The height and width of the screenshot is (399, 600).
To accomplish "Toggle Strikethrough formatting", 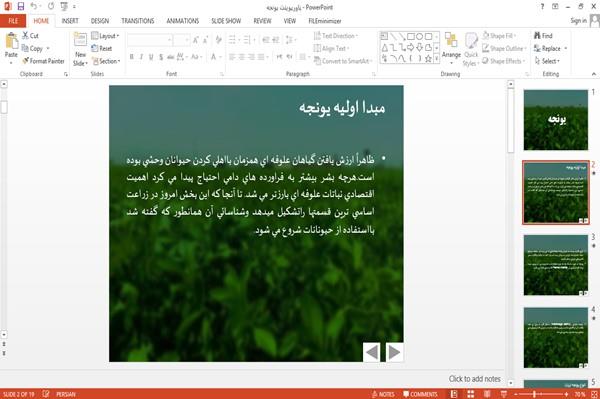I will 171,57.
